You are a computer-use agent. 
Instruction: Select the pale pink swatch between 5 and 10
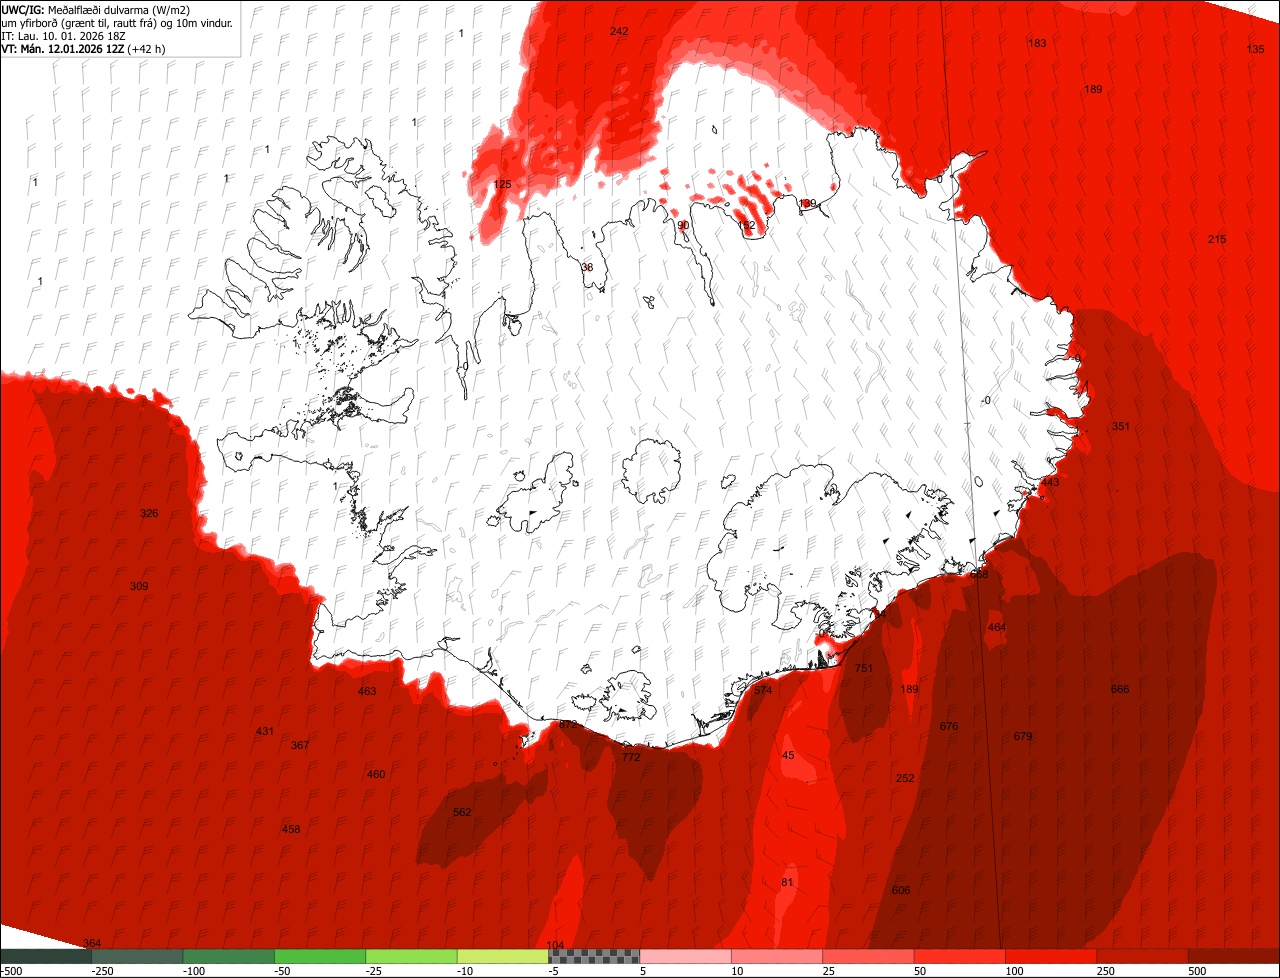(x=685, y=956)
